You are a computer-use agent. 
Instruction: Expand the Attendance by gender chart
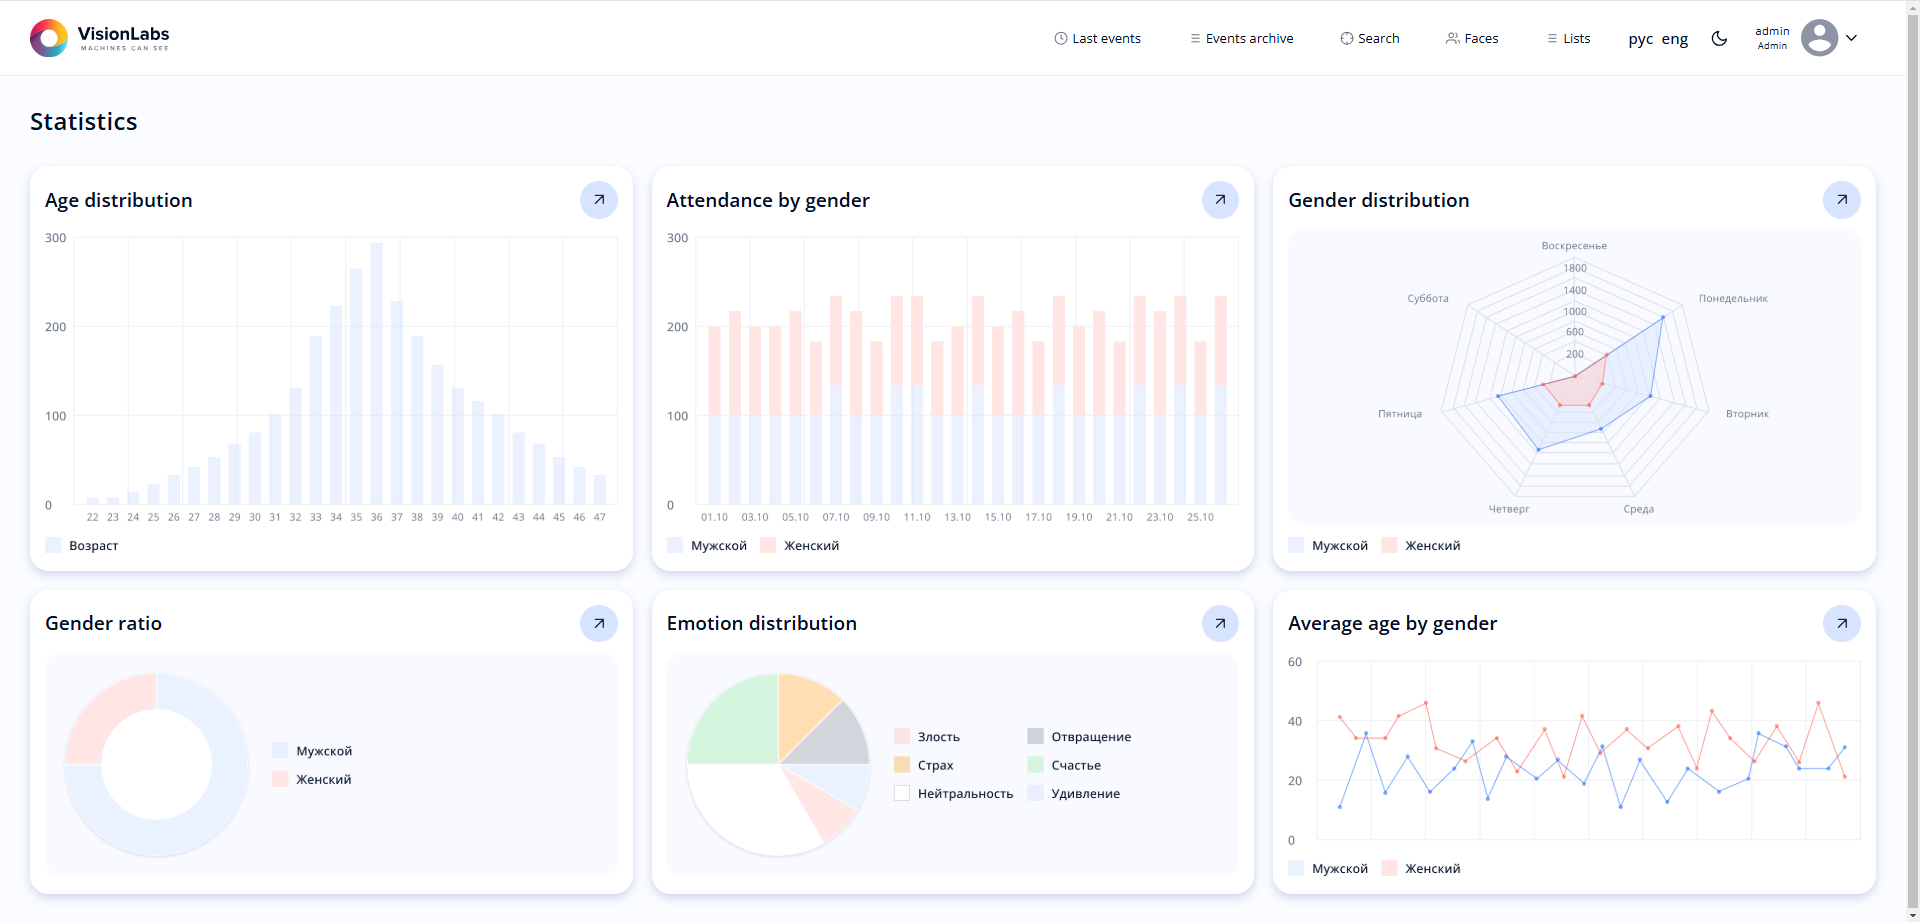1220,200
